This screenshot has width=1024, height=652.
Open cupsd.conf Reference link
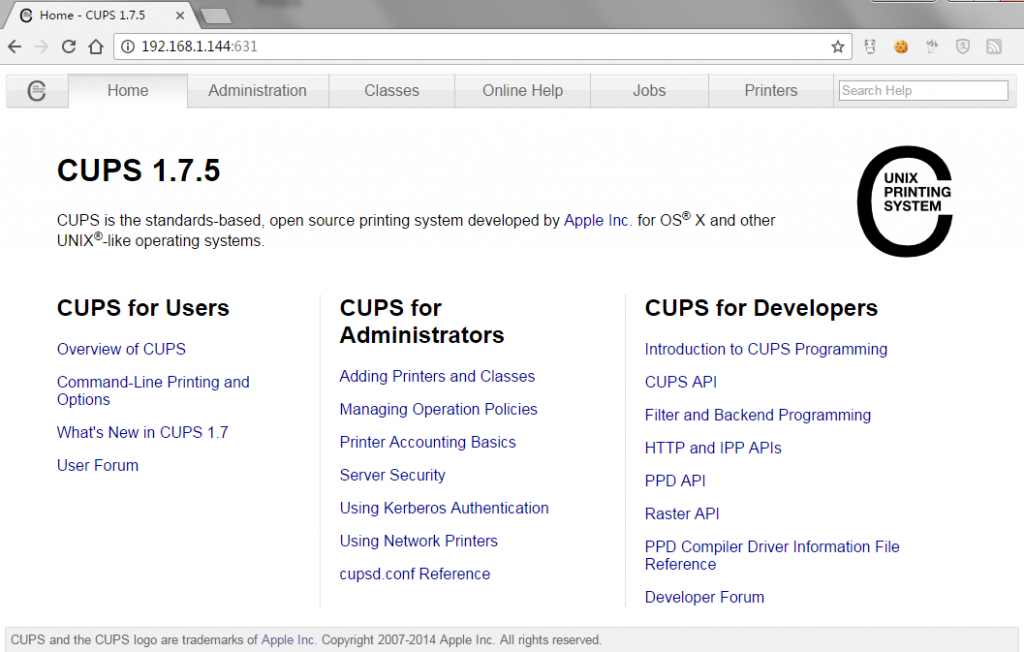(x=415, y=574)
